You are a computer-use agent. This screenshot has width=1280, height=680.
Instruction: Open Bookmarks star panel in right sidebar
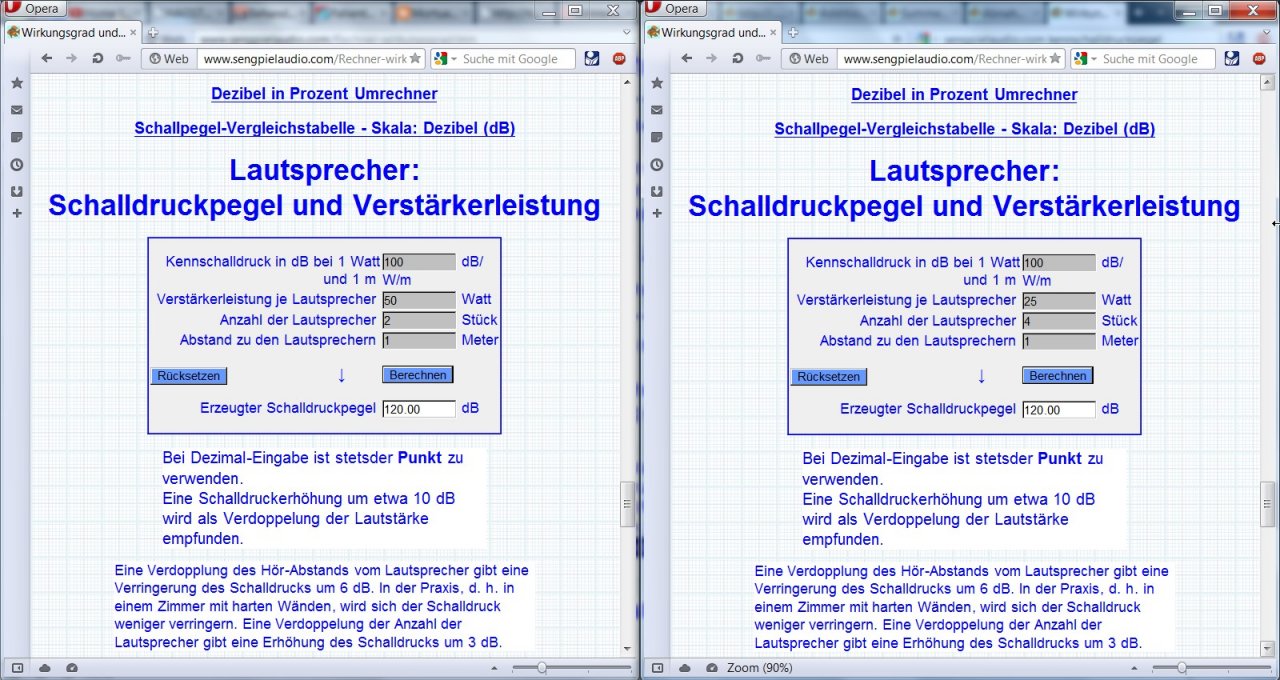pyautogui.click(x=656, y=83)
